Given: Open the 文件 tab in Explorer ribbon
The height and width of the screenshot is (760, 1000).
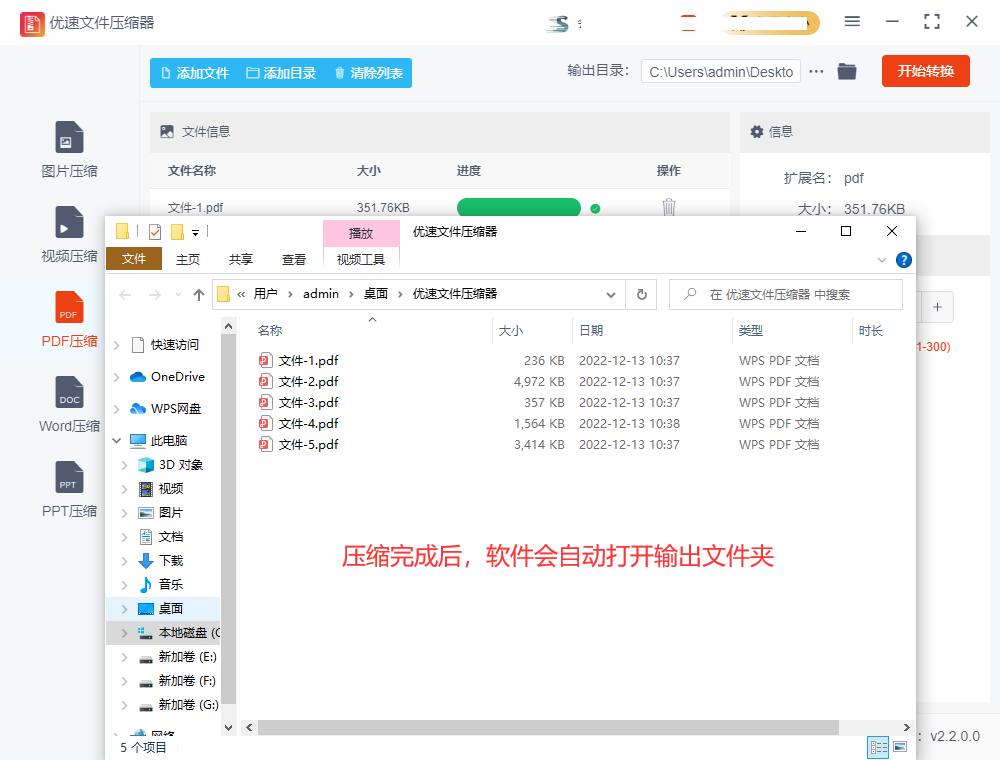Looking at the screenshot, I should [134, 259].
